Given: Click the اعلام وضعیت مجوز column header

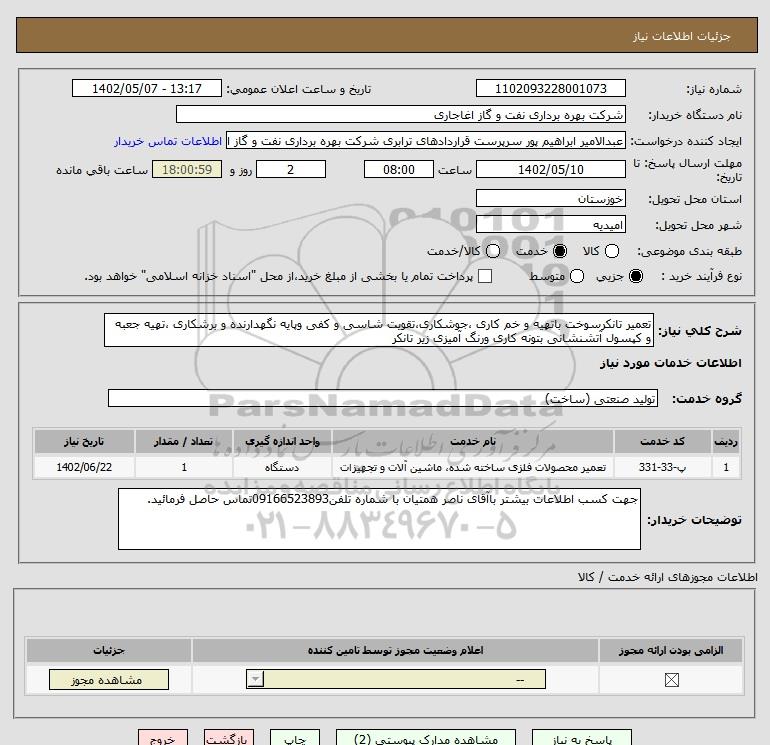Looking at the screenshot, I should (395, 650).
